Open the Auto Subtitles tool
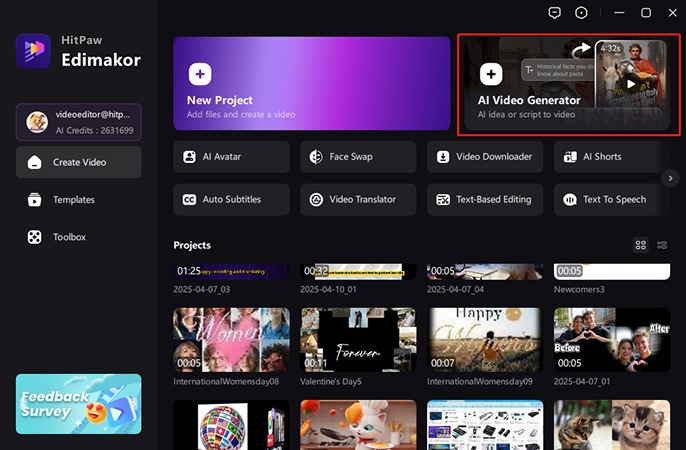The width and height of the screenshot is (686, 450). tap(231, 200)
